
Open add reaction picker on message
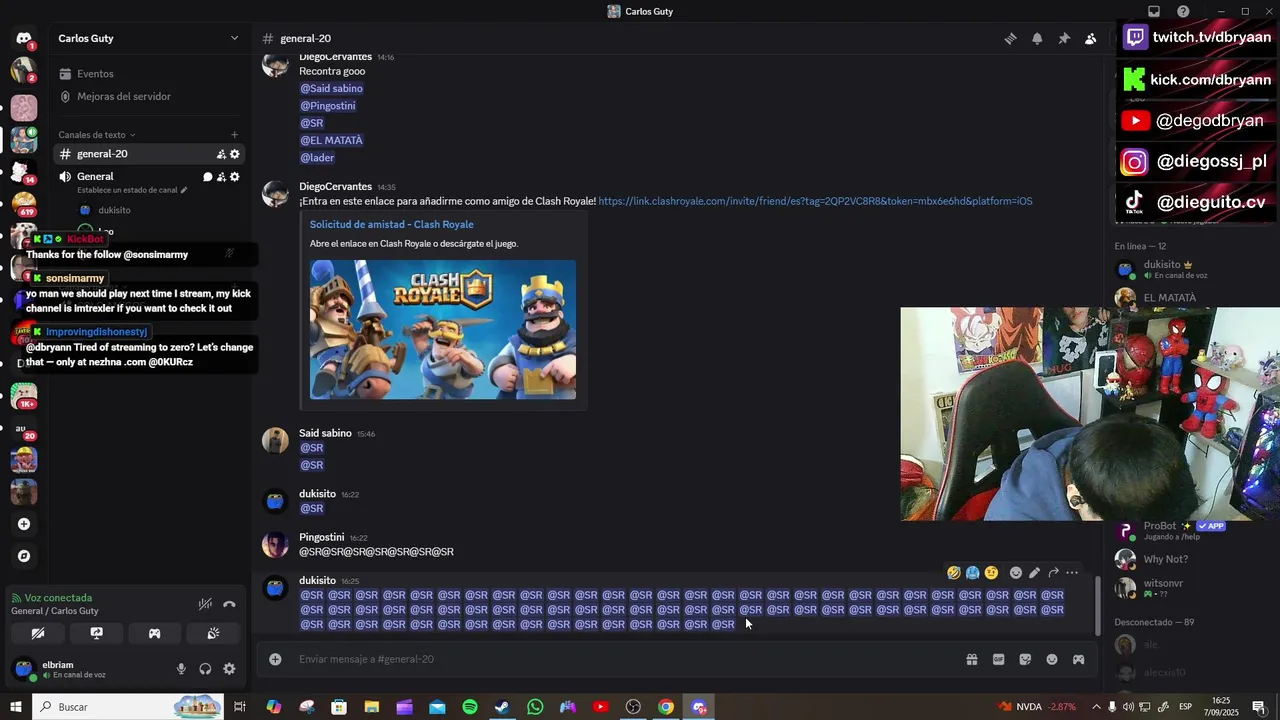(1016, 573)
